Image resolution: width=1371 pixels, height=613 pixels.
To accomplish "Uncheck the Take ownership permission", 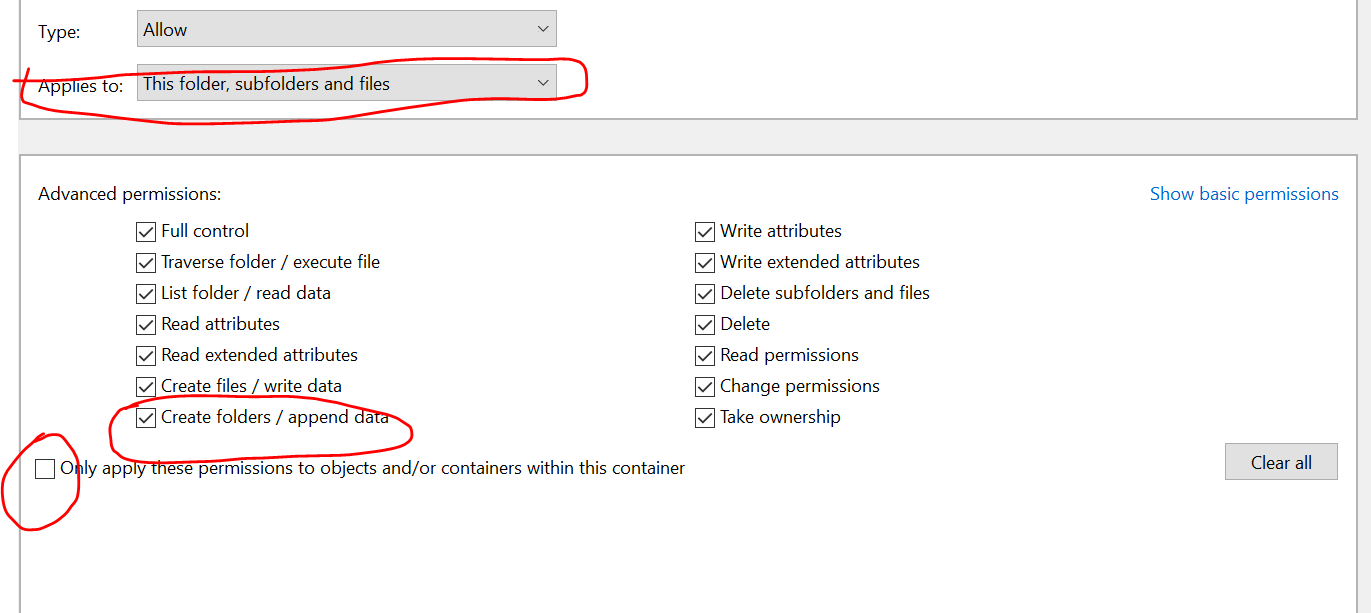I will (705, 418).
